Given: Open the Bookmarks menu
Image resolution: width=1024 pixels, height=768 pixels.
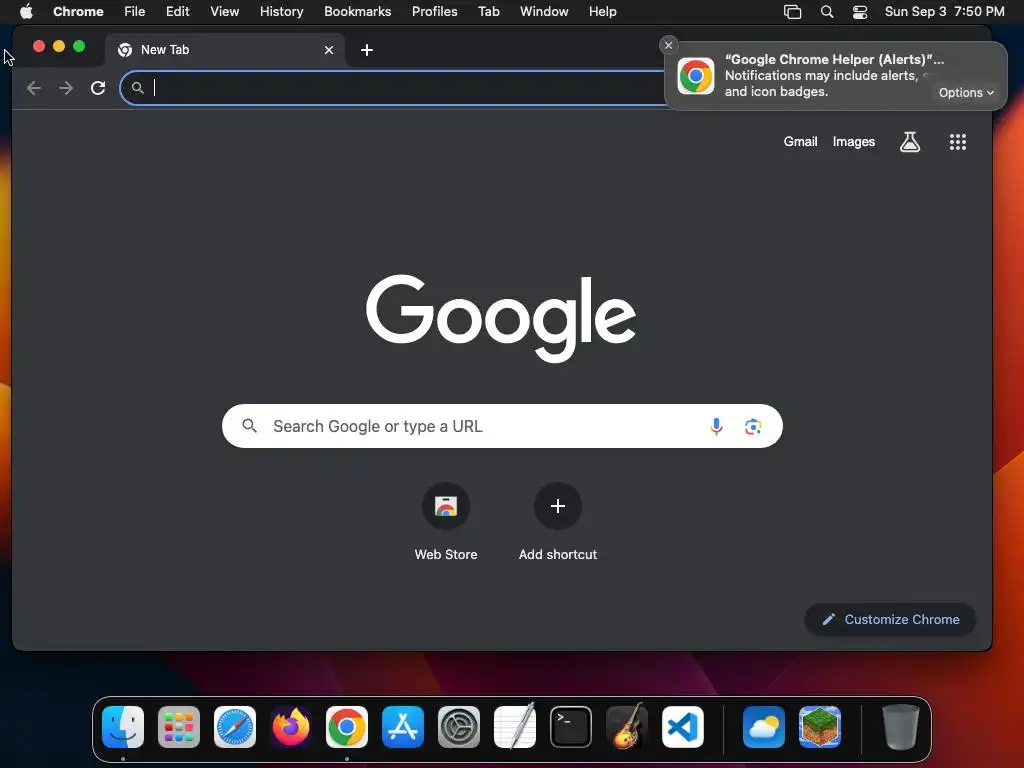Looking at the screenshot, I should 357,12.
